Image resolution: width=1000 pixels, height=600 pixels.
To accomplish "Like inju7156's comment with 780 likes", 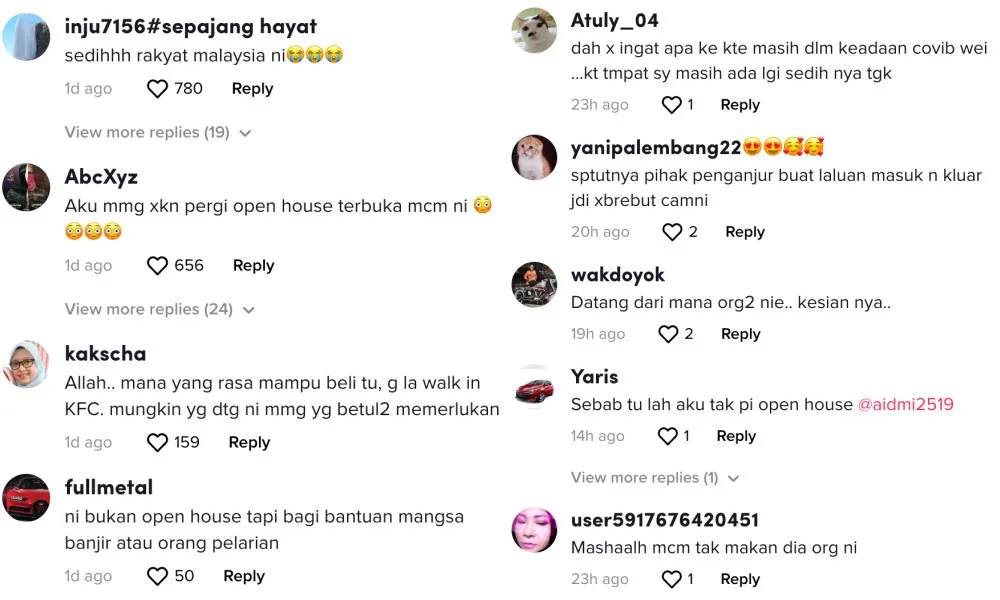I will [x=157, y=89].
